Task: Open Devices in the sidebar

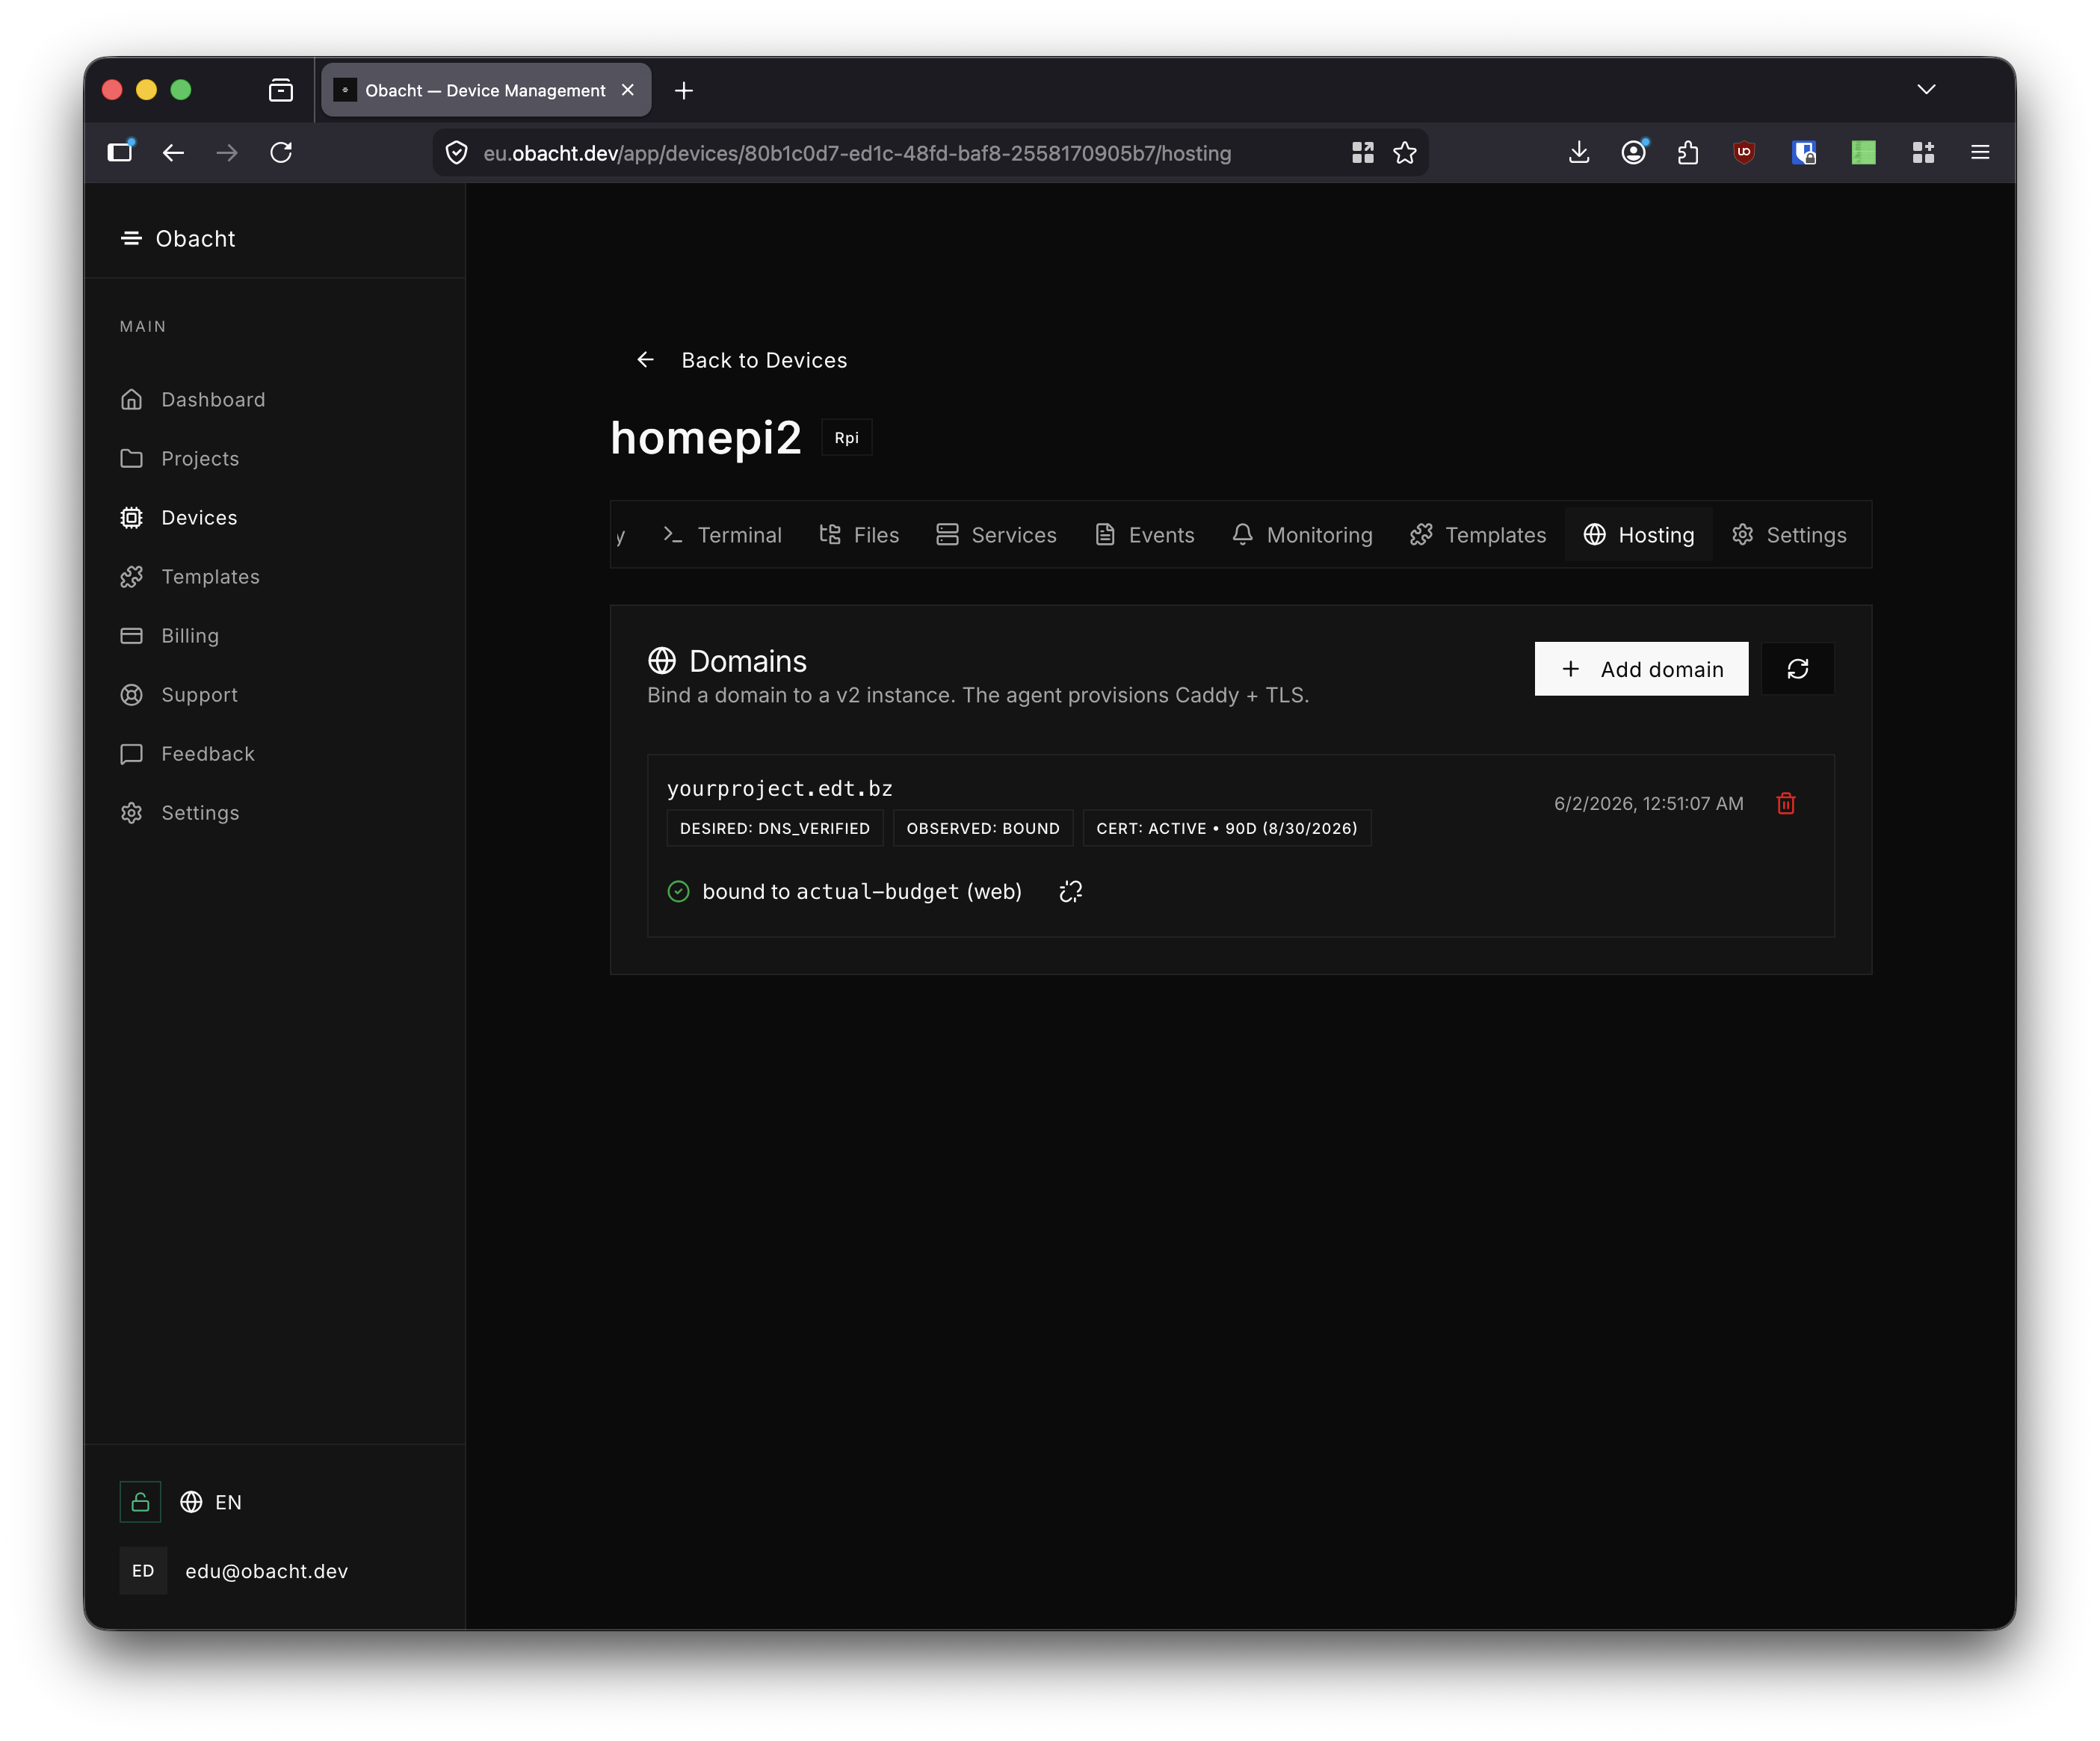Action: pyautogui.click(x=178, y=517)
